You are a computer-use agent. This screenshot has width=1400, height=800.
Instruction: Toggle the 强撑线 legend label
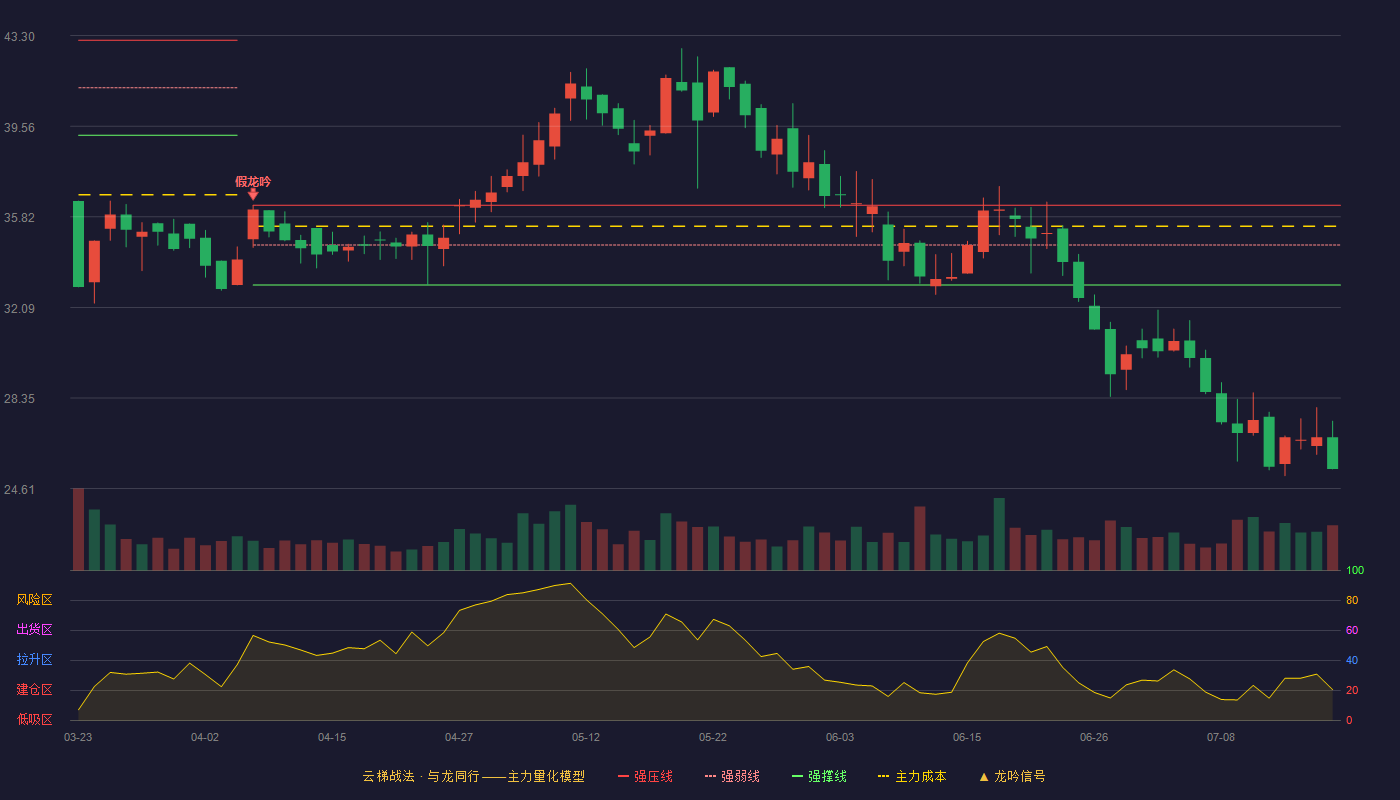click(827, 776)
